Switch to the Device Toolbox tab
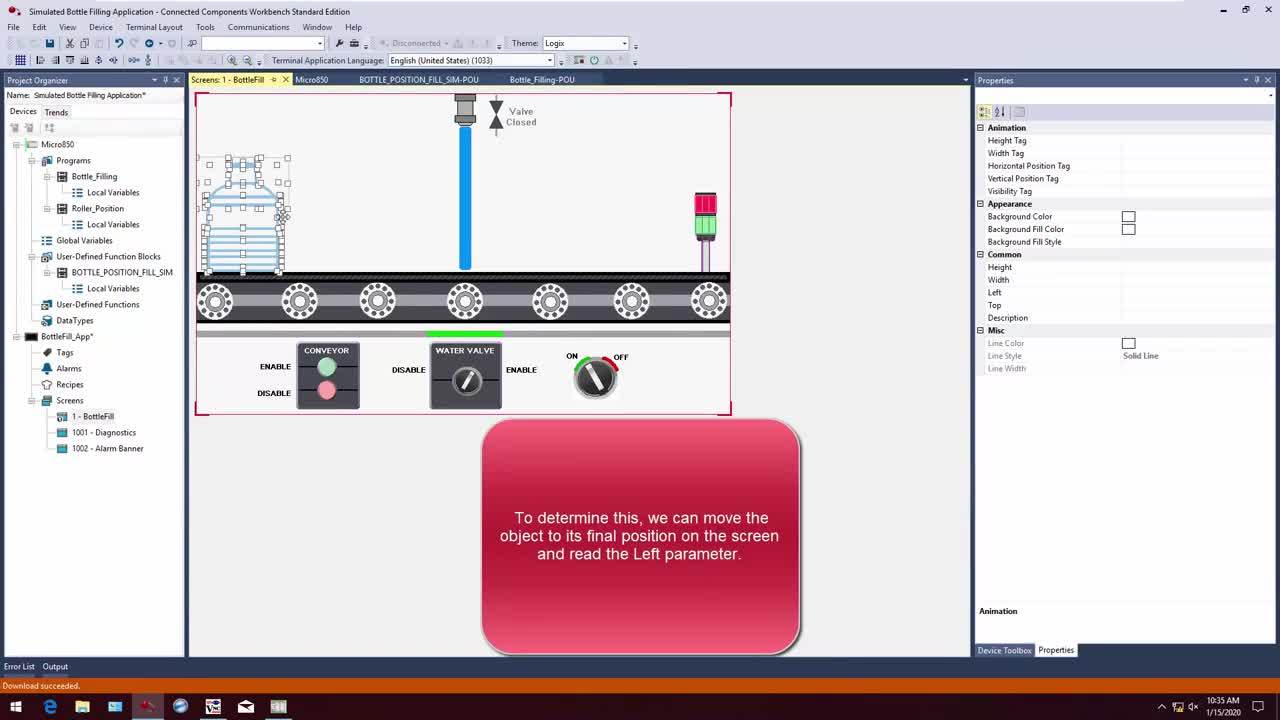Viewport: 1280px width, 720px height. (x=1004, y=650)
